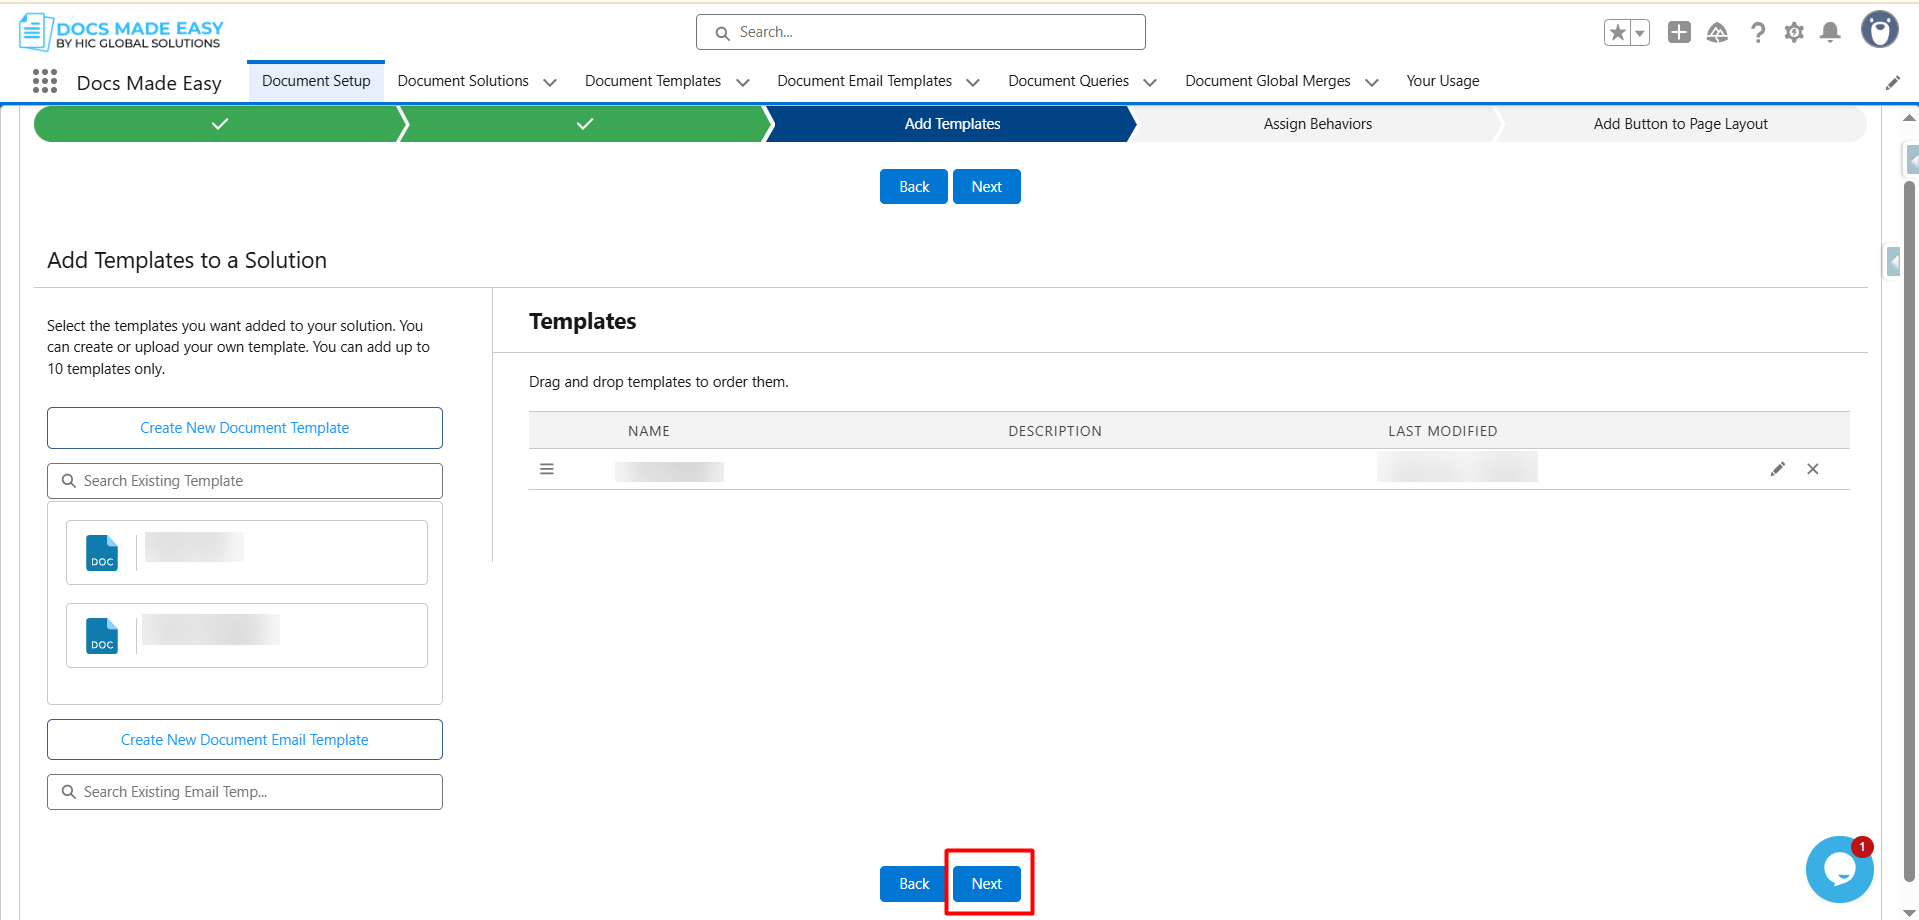Image resolution: width=1919 pixels, height=920 pixels.
Task: Select the Assign Behaviors progress step
Action: (x=1317, y=124)
